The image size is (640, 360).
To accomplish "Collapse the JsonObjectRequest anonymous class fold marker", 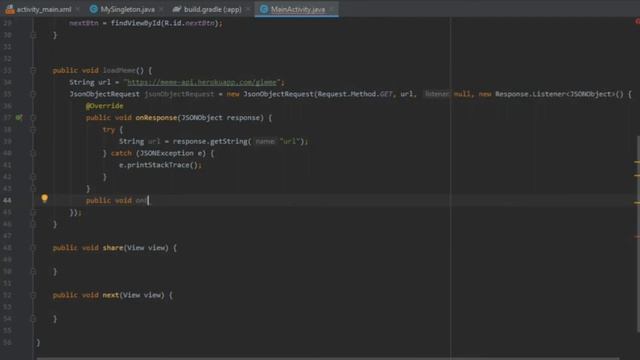I will click(34, 94).
